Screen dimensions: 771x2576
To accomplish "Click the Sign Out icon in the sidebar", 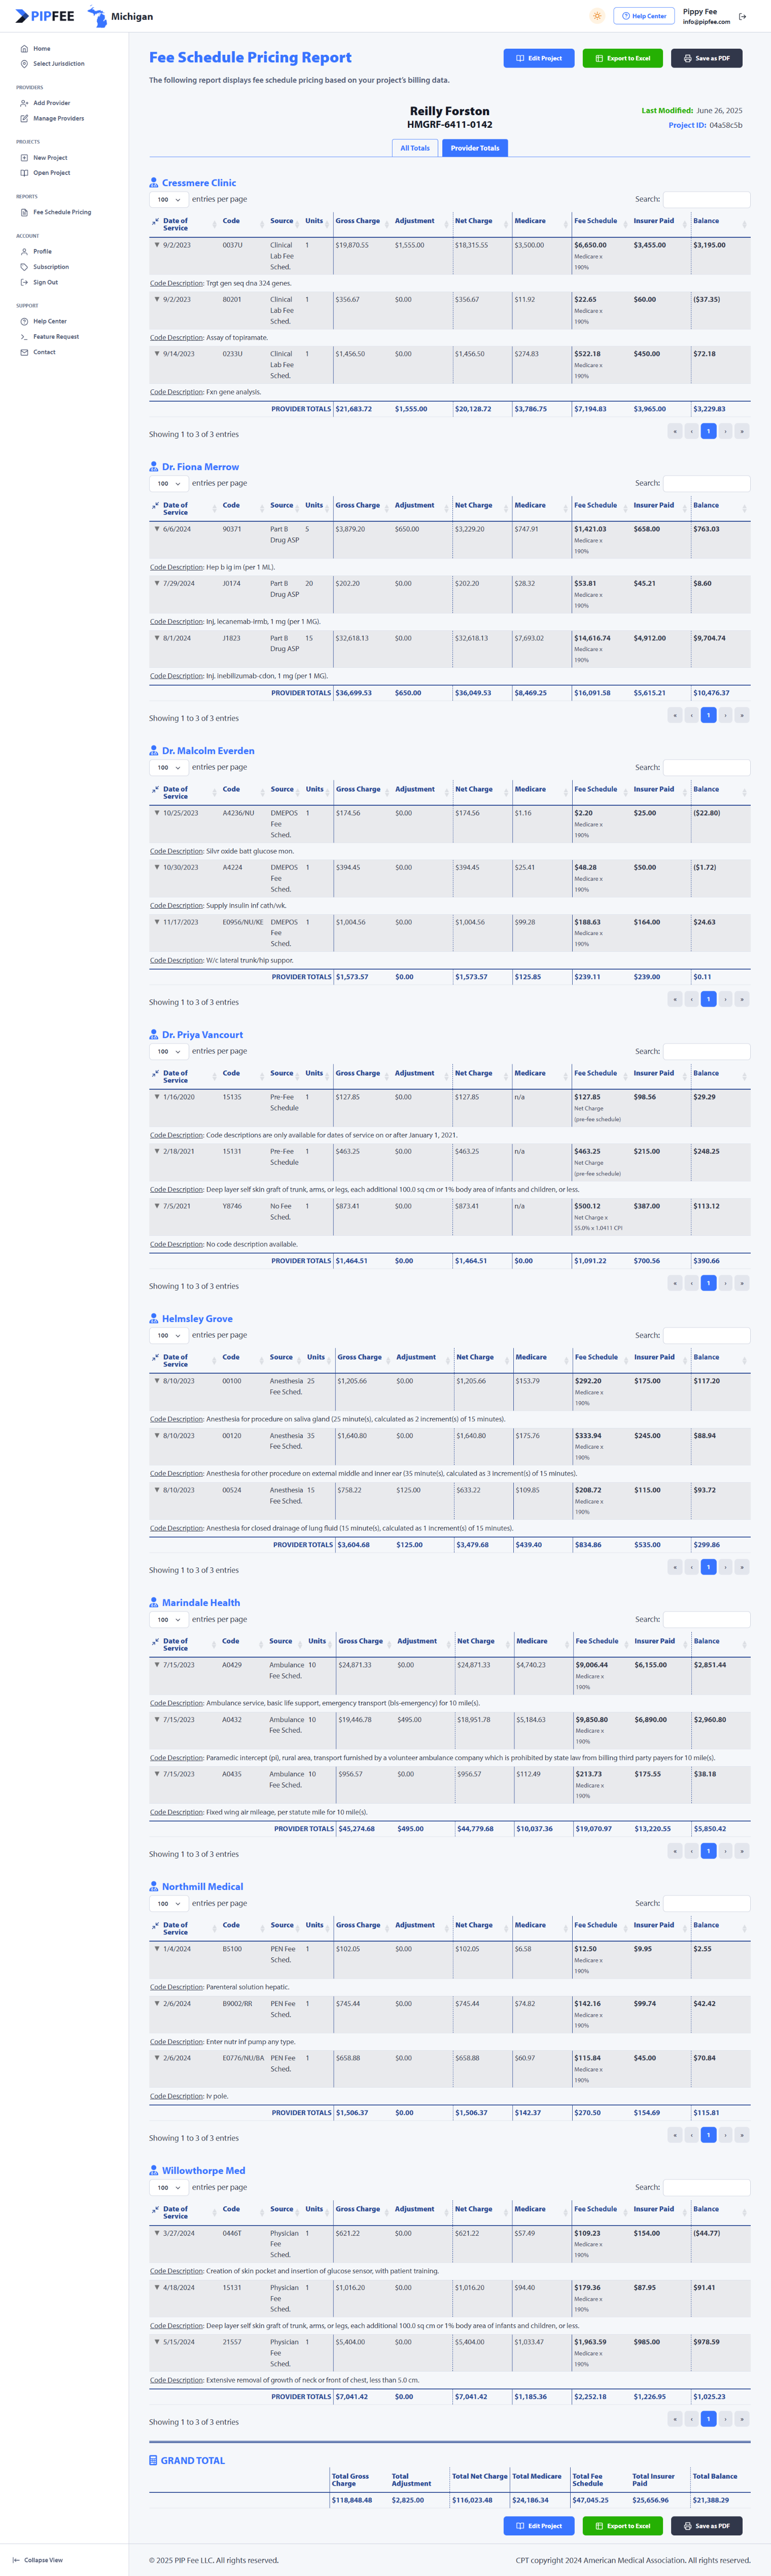I will click(24, 282).
